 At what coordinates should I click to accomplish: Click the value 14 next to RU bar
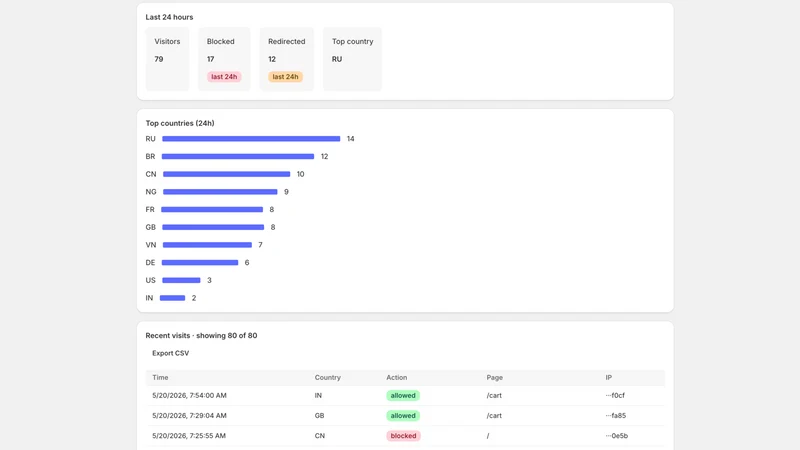pyautogui.click(x=351, y=139)
